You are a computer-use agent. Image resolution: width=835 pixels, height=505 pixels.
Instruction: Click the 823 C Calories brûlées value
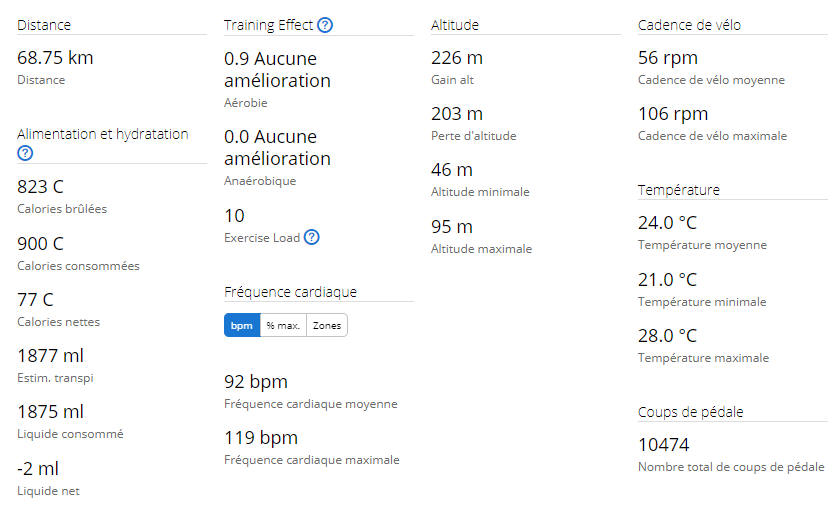tap(40, 186)
